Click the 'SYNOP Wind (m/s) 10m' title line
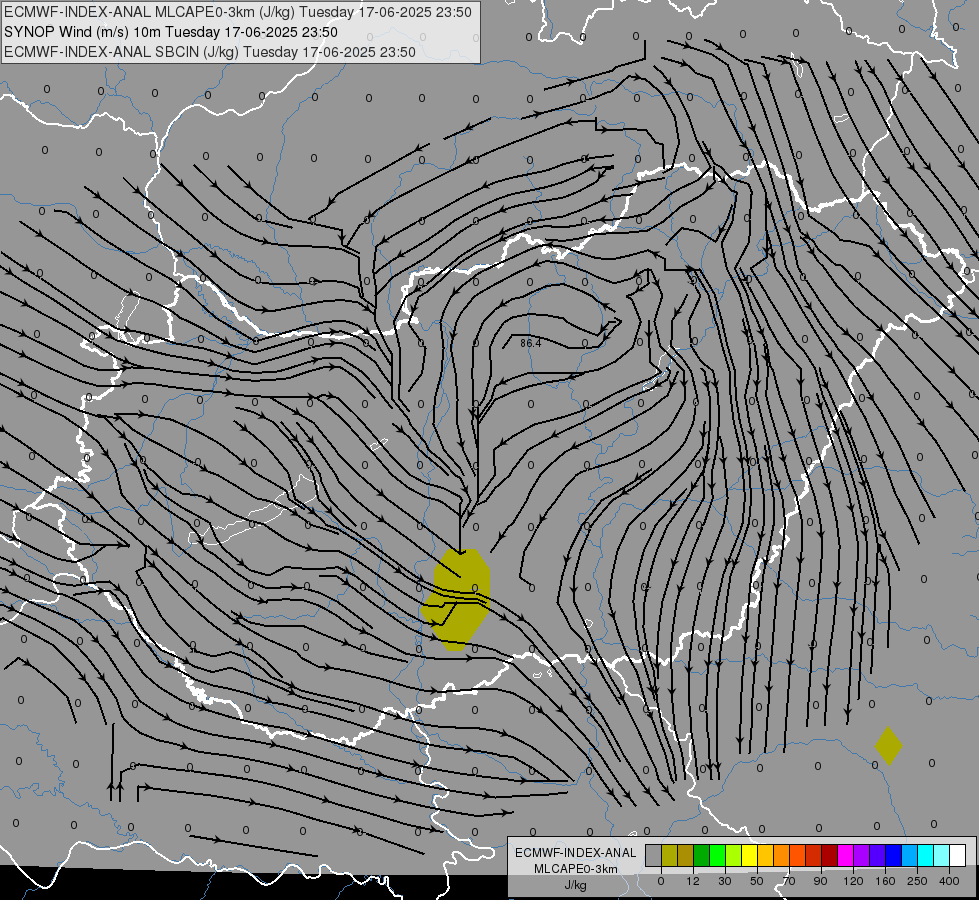 pyautogui.click(x=170, y=32)
